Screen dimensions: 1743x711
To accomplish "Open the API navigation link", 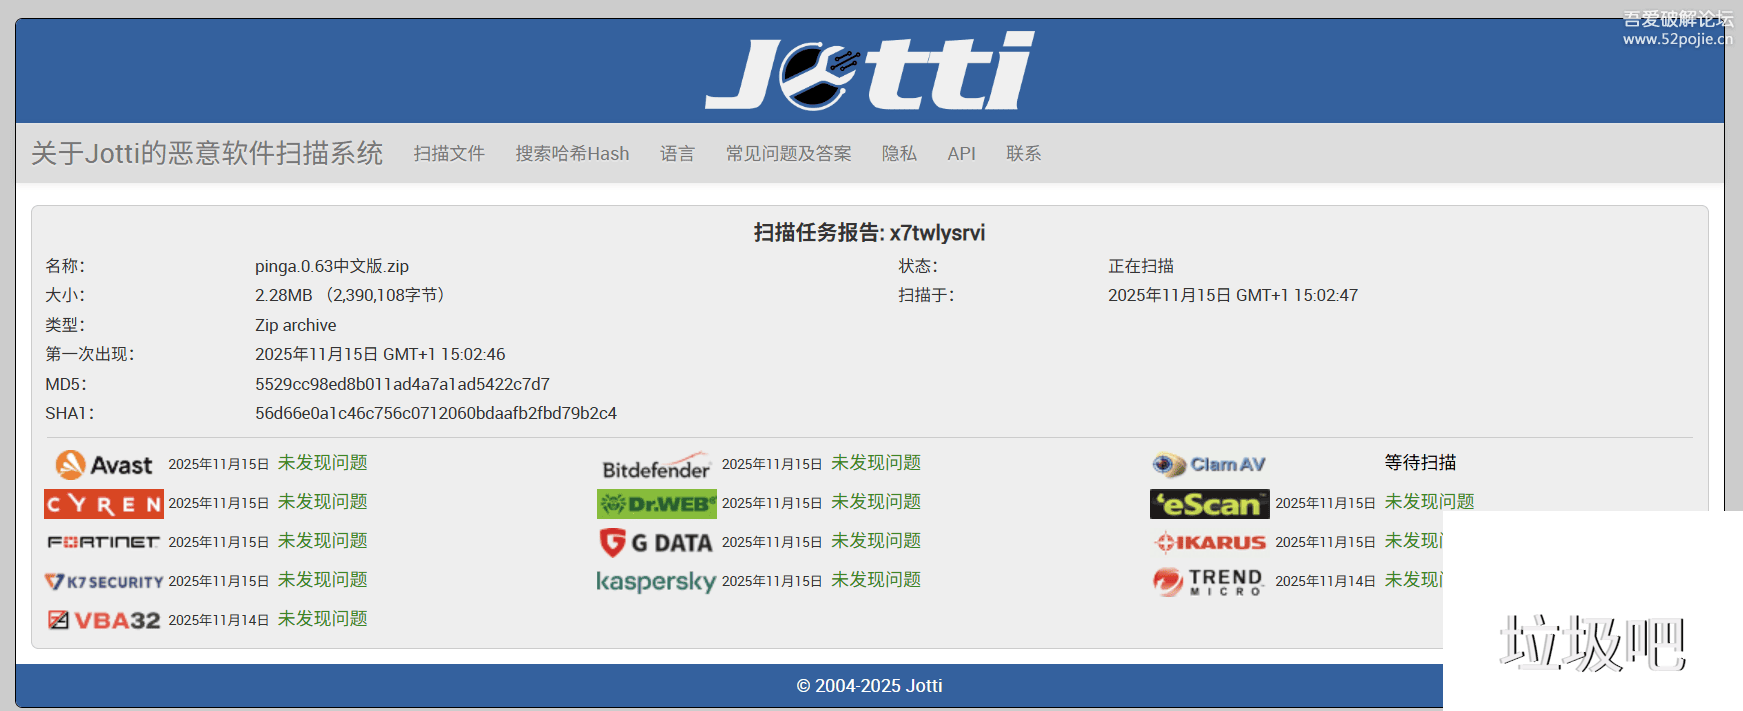I will point(961,154).
